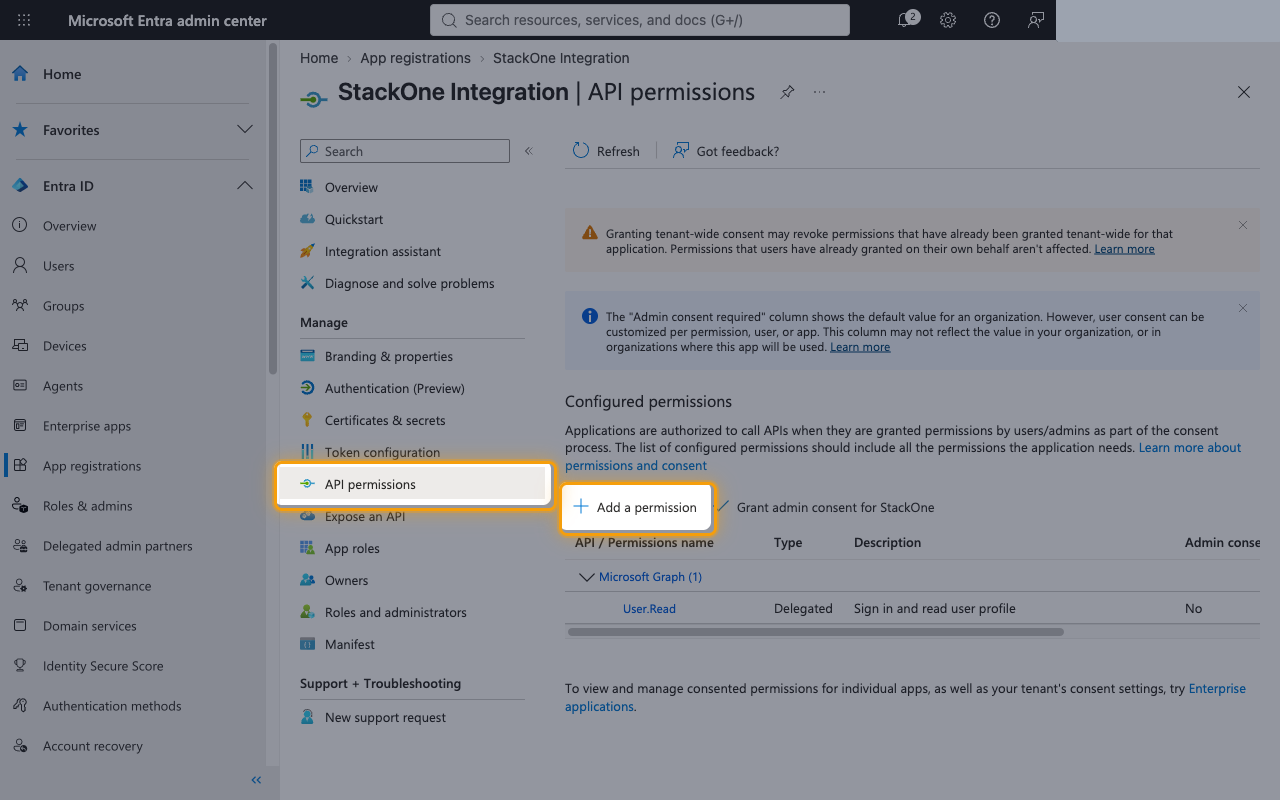
Task: Collapse the Microsoft Graph (1) group
Action: coord(587,577)
